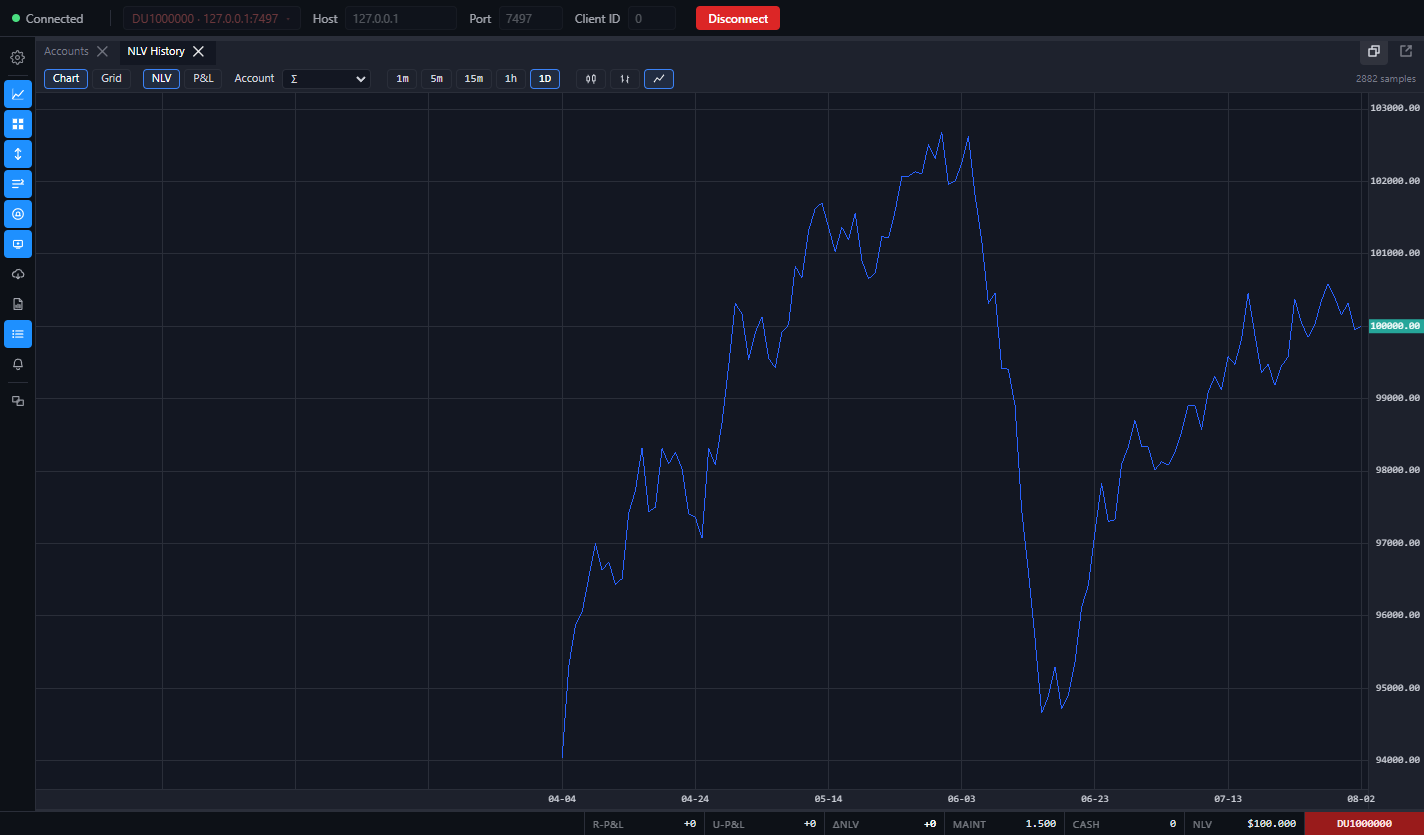
Task: Click the restore panels icon at top right
Action: point(1374,51)
